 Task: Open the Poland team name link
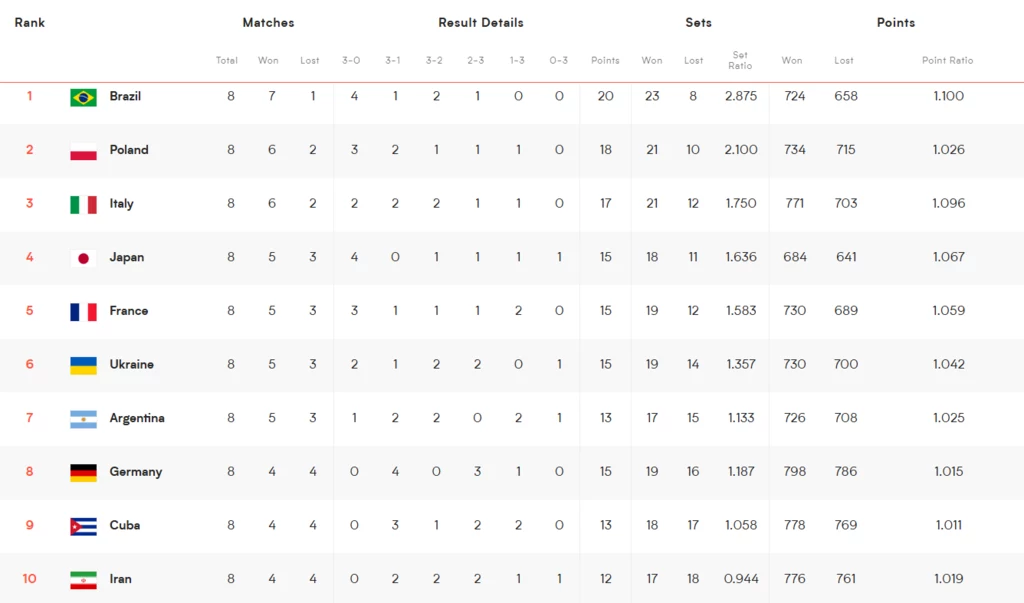point(129,150)
